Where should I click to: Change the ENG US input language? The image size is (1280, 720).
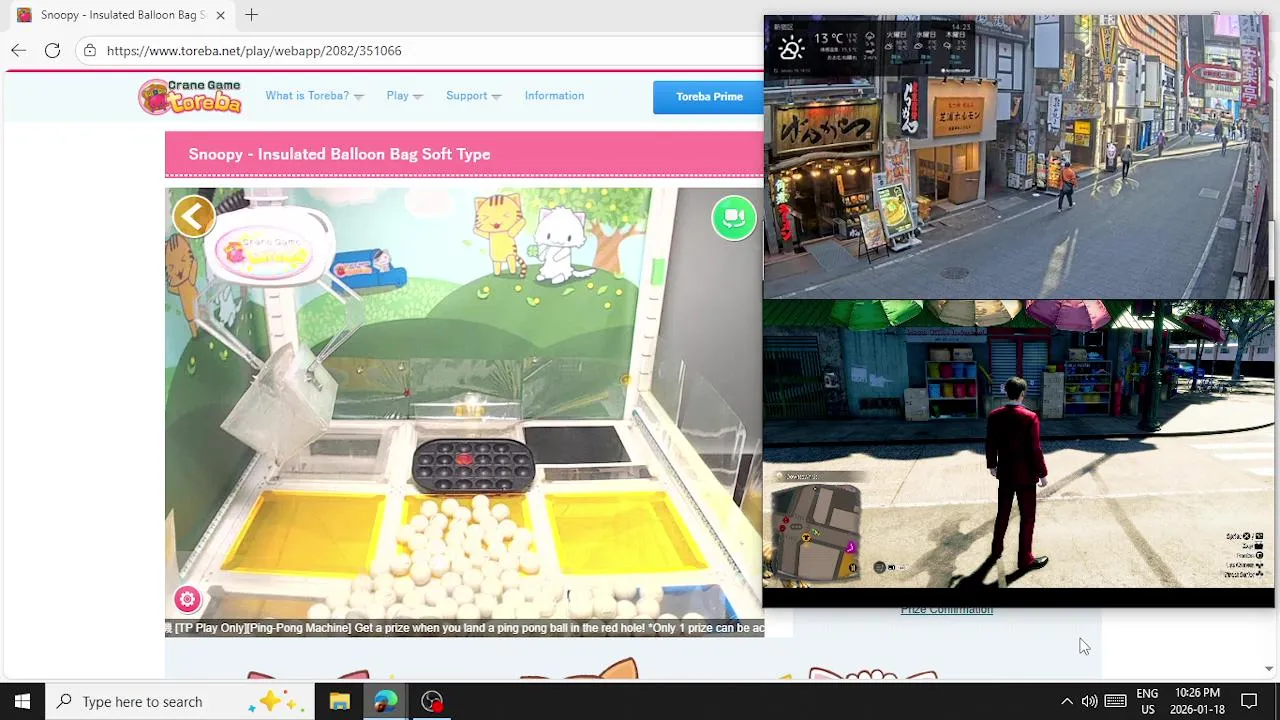(x=1147, y=702)
